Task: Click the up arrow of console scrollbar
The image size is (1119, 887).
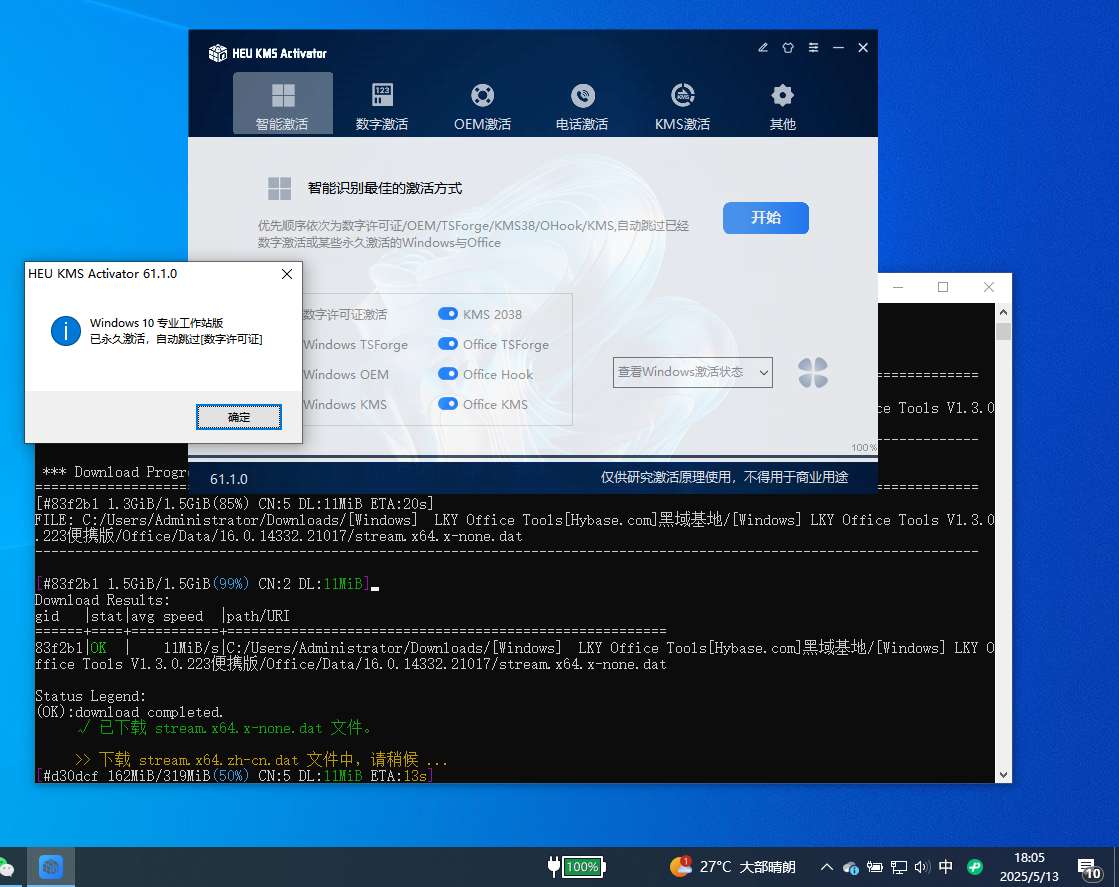Action: click(x=1003, y=312)
